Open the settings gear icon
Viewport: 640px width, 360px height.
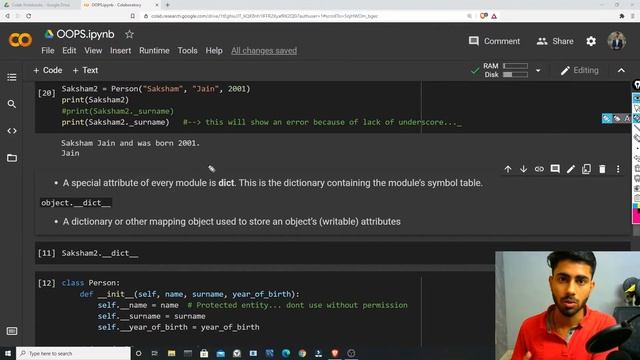(x=591, y=41)
